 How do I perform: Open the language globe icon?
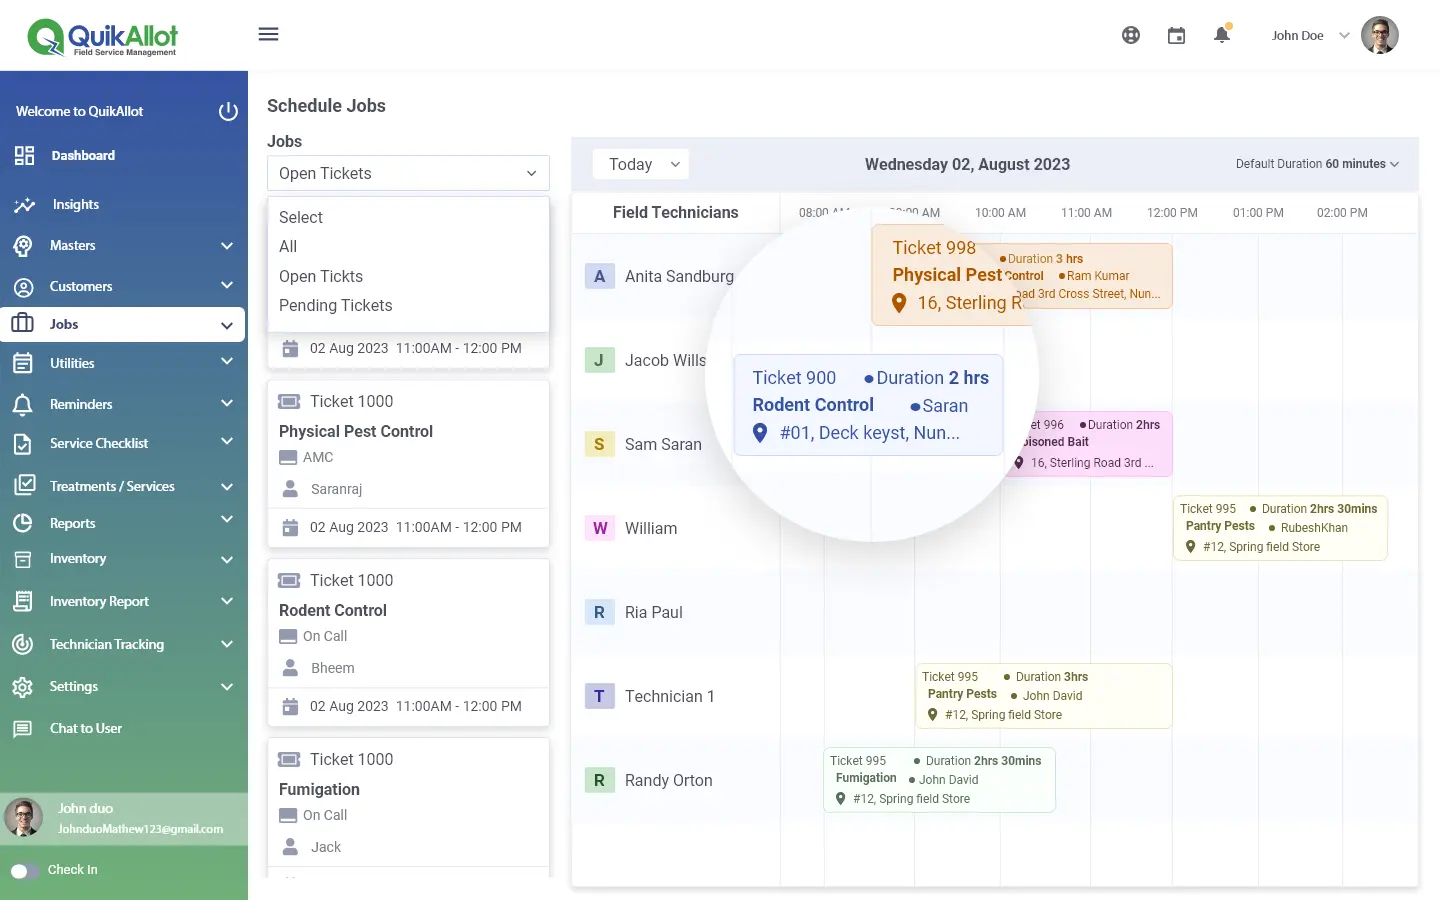pos(1130,34)
